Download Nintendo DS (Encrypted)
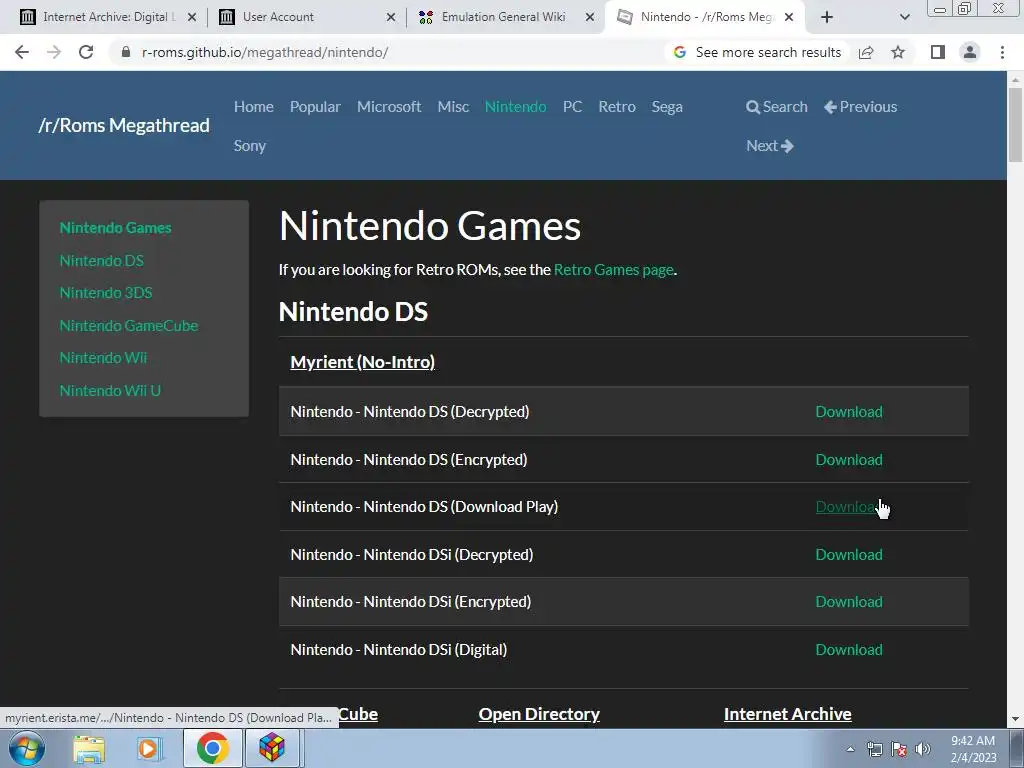Image resolution: width=1024 pixels, height=768 pixels. (x=849, y=460)
